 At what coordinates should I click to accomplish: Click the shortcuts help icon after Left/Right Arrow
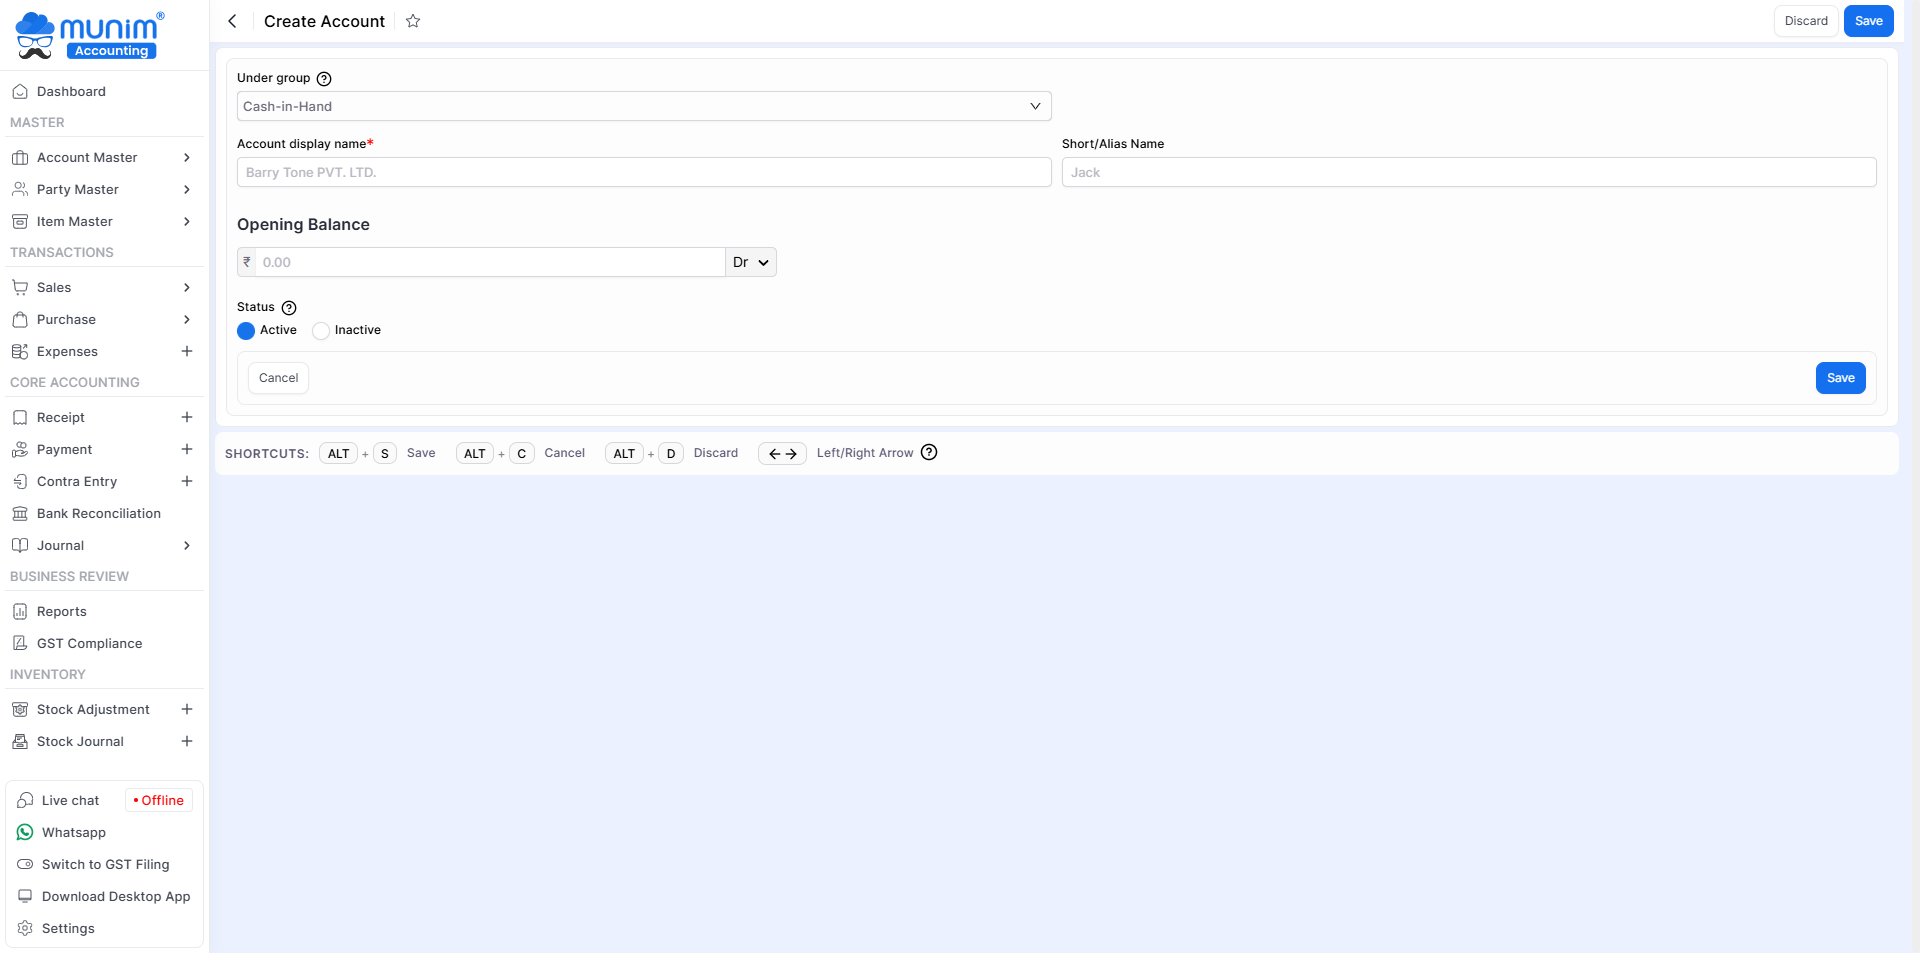(929, 453)
